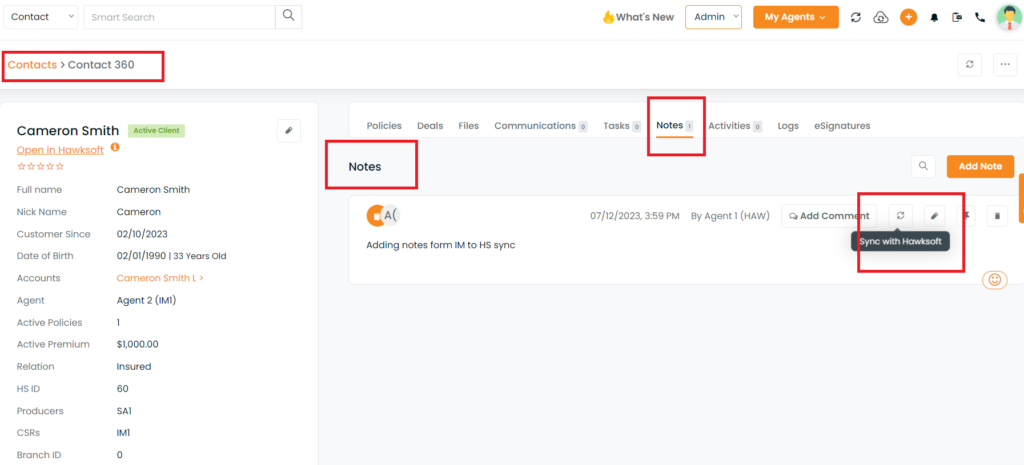This screenshot has width=1024, height=465.
Task: Edit contact Cameron Smith pencil button
Action: coord(288,130)
